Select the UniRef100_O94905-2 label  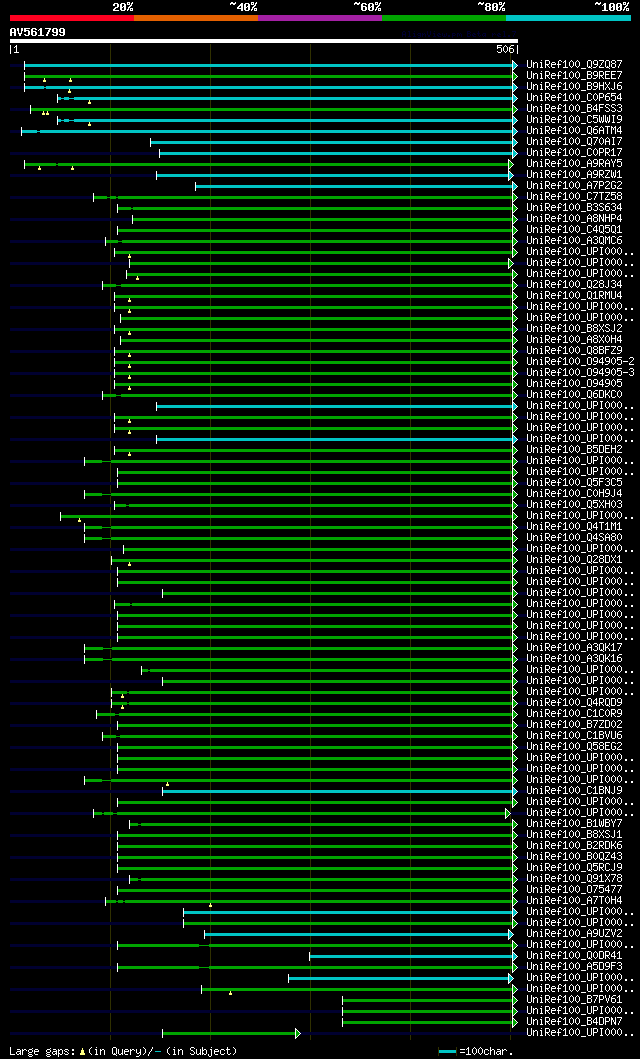[581, 362]
